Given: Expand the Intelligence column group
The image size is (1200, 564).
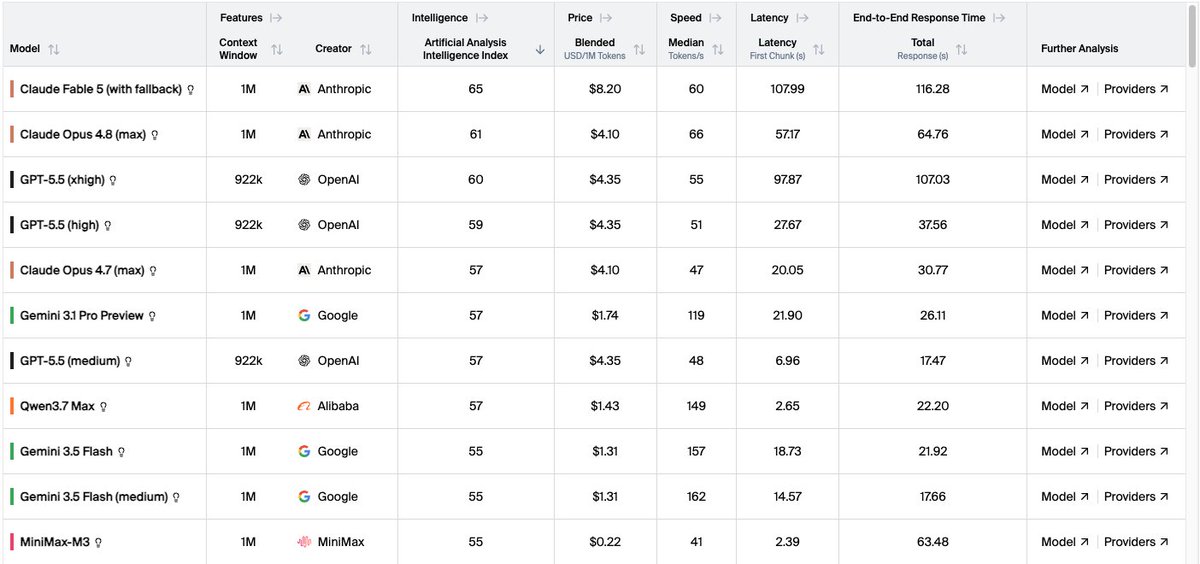Looking at the screenshot, I should click(x=482, y=18).
